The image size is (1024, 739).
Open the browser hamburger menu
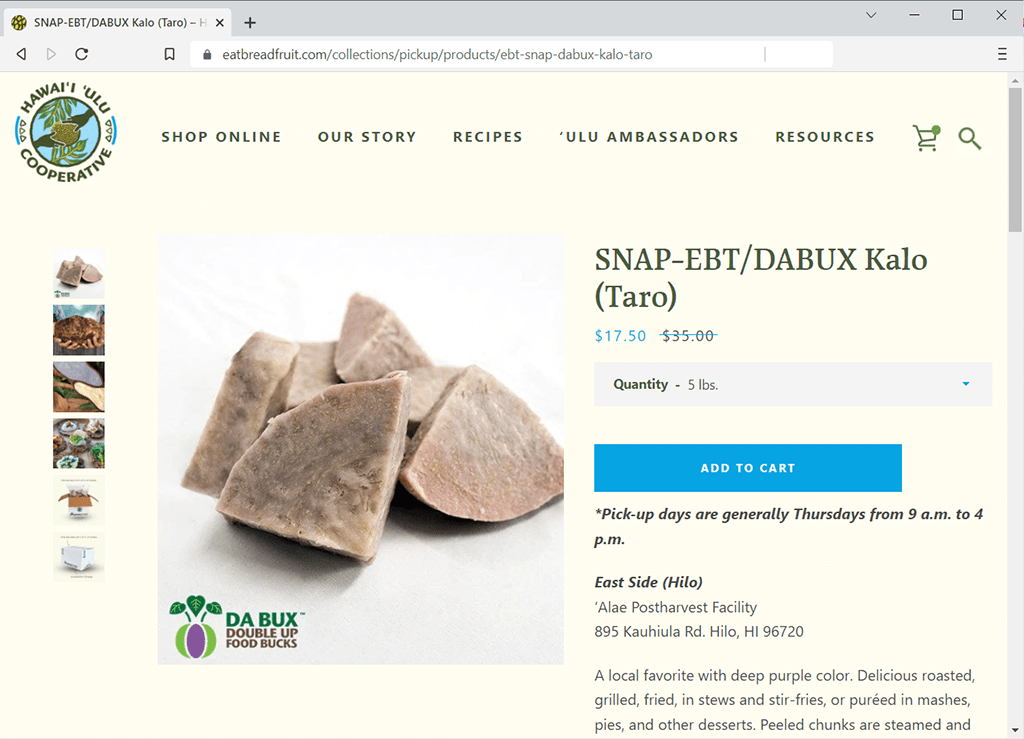point(1002,54)
